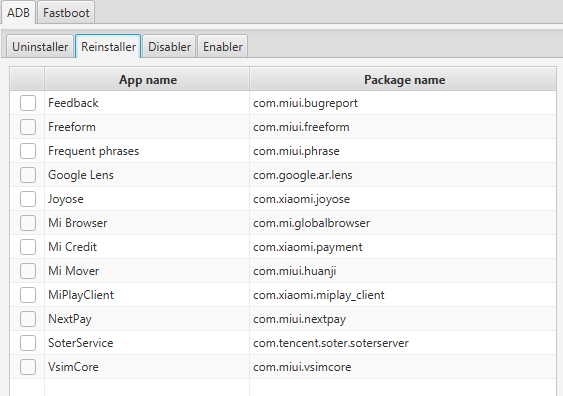Select the Mi Browser app name
Viewport: 563px width, 396px height.
coord(78,223)
